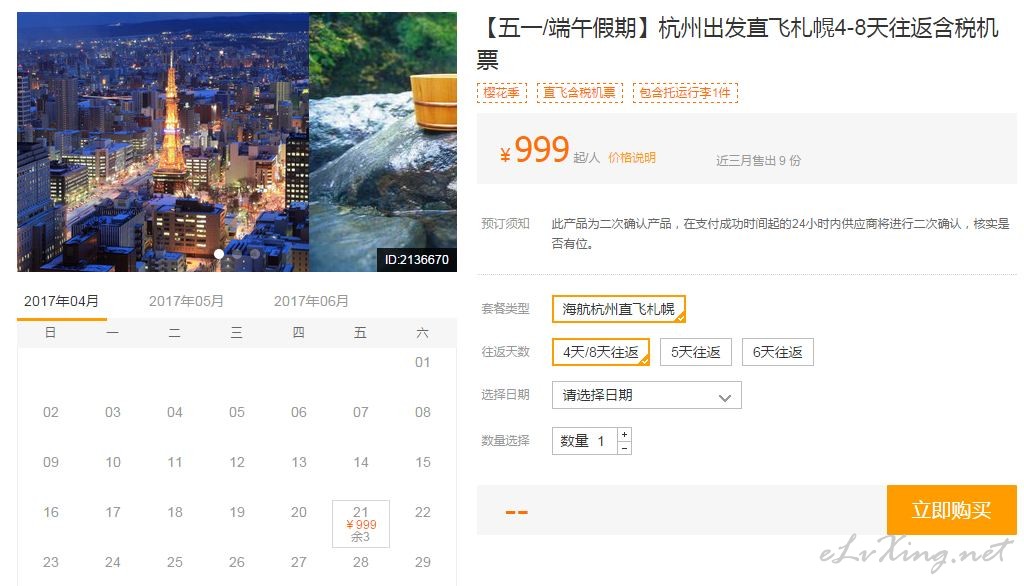Click April 22 in the calendar
This screenshot has height=586, width=1024.
(x=423, y=512)
